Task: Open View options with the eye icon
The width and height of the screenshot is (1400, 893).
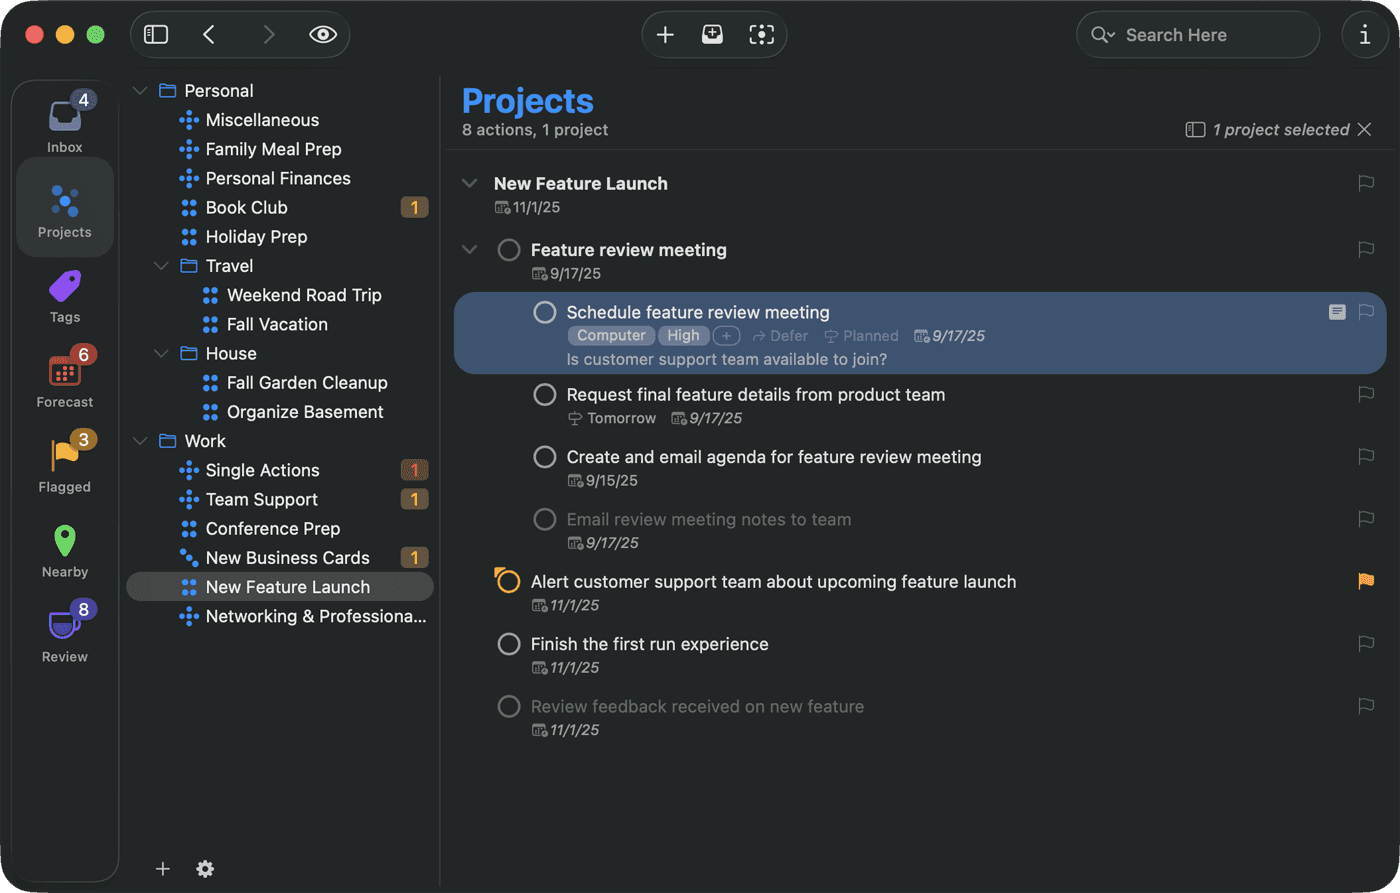Action: [322, 33]
